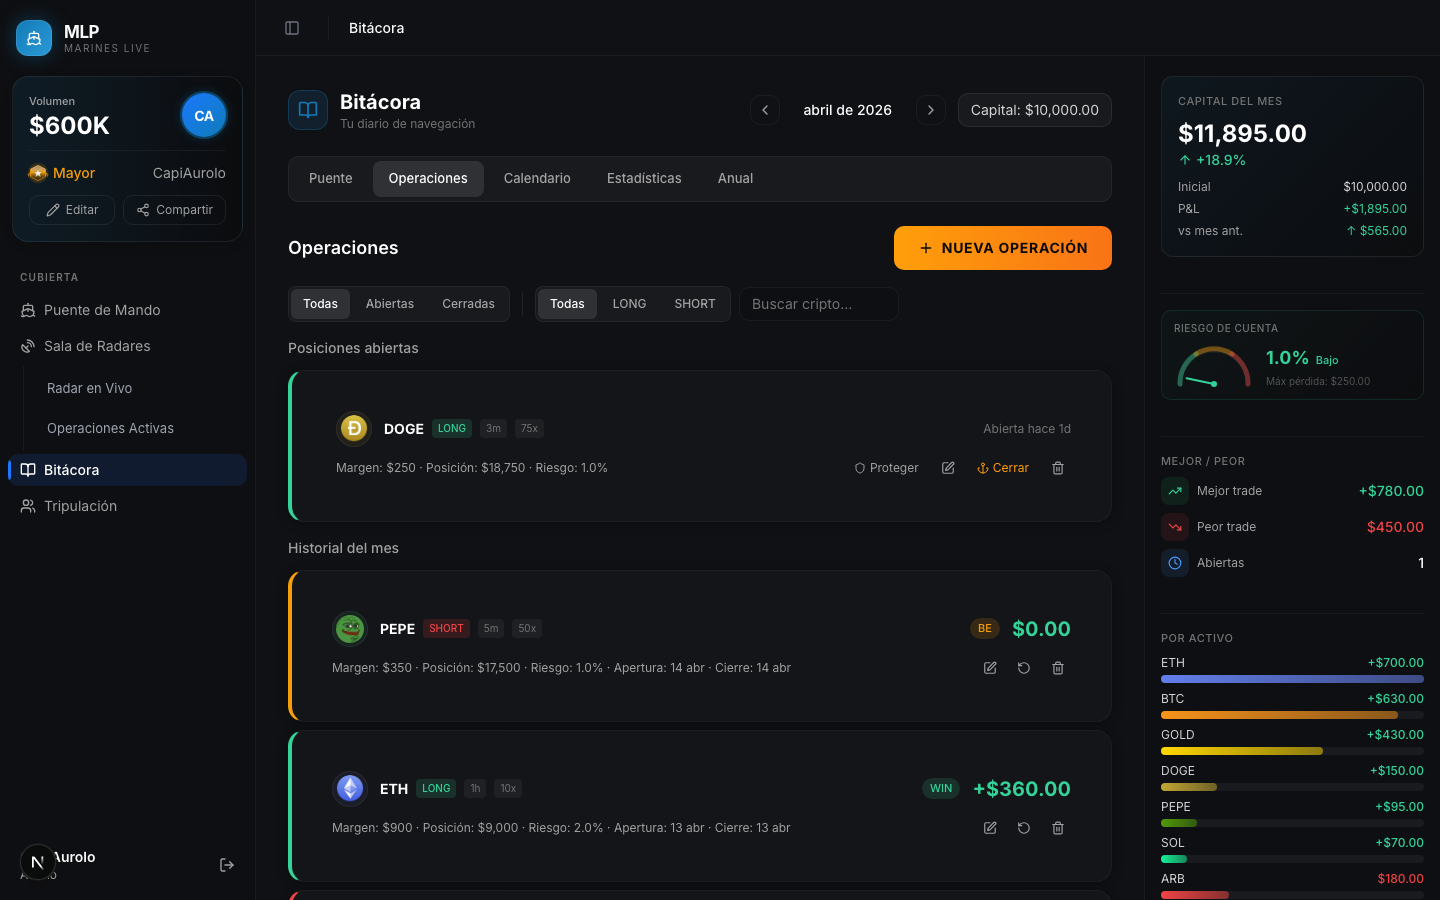Open the Estadísticas tab
This screenshot has width=1440, height=900.
point(644,179)
